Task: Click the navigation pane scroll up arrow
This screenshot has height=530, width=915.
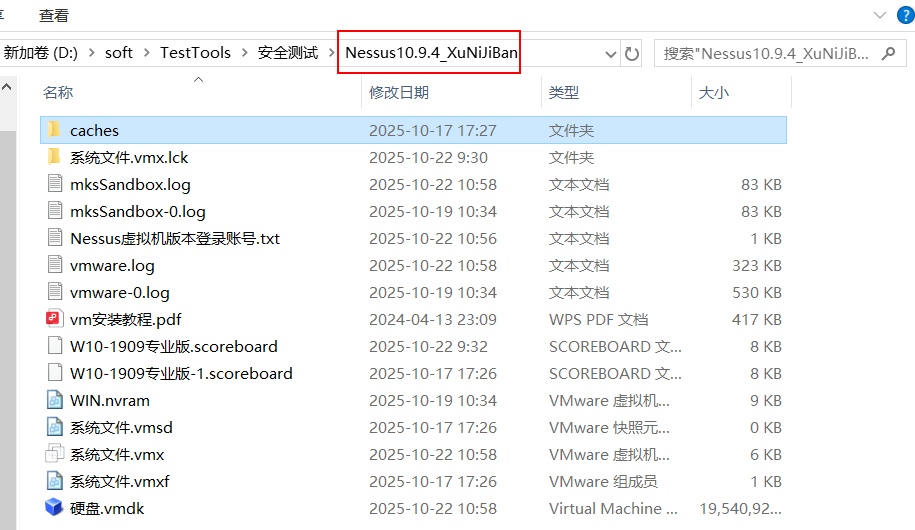Action: 7,87
